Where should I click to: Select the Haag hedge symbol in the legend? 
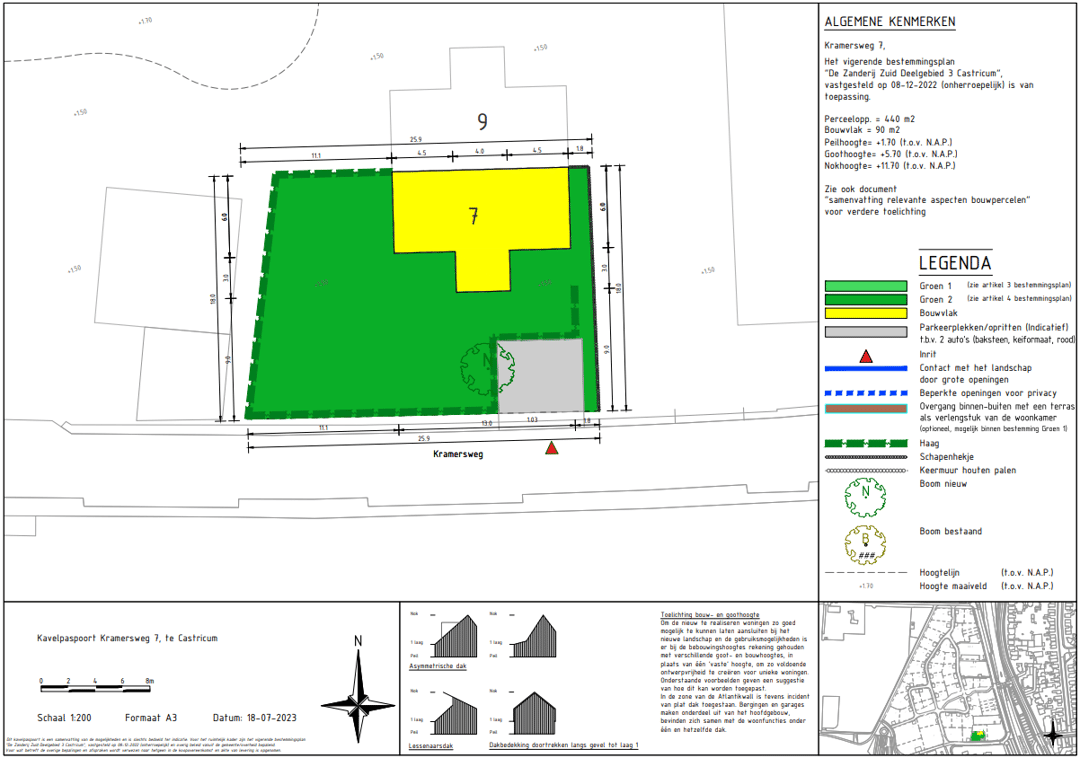(866, 443)
